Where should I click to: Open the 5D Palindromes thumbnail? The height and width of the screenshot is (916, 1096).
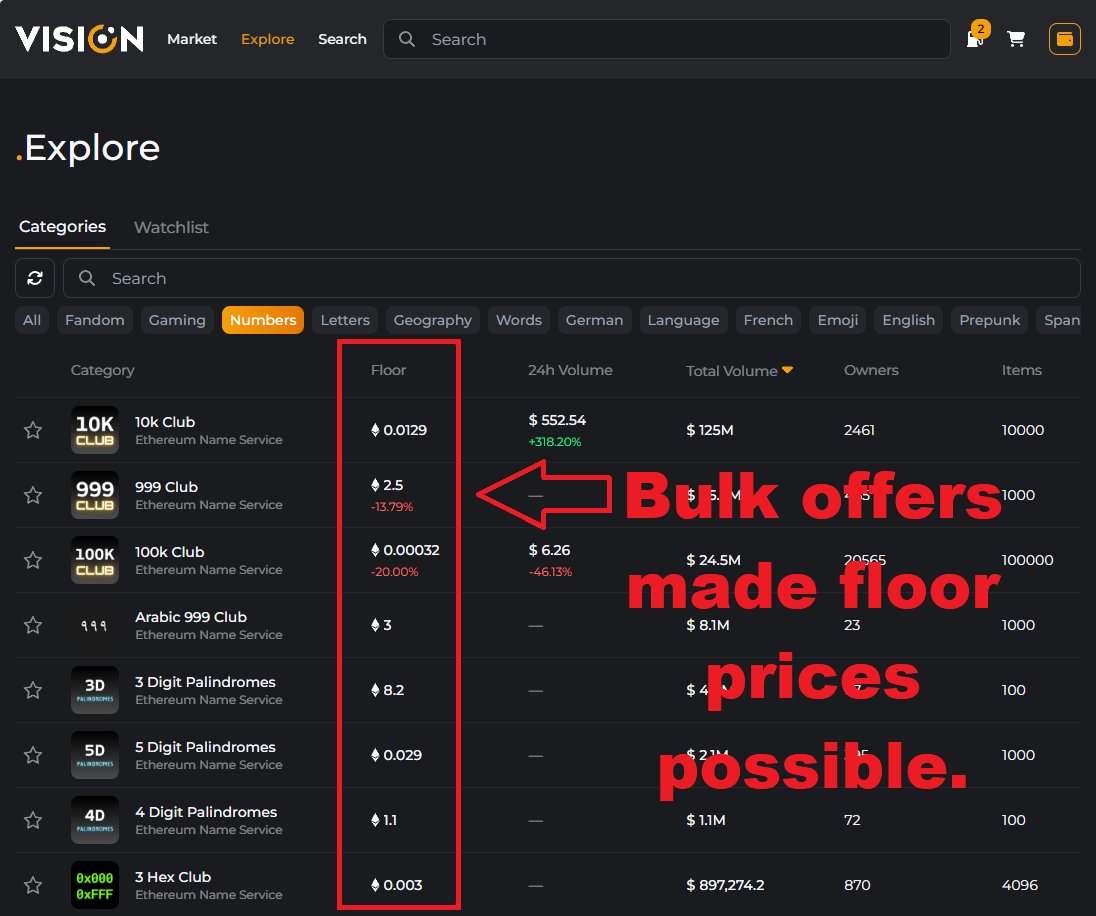point(95,755)
